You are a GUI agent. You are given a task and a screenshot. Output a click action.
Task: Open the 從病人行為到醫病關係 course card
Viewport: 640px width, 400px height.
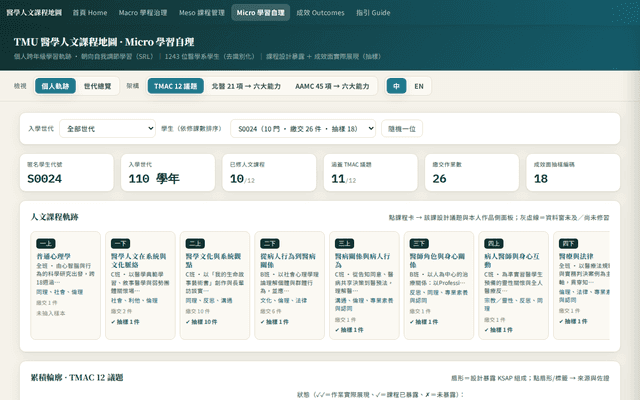pos(289,285)
